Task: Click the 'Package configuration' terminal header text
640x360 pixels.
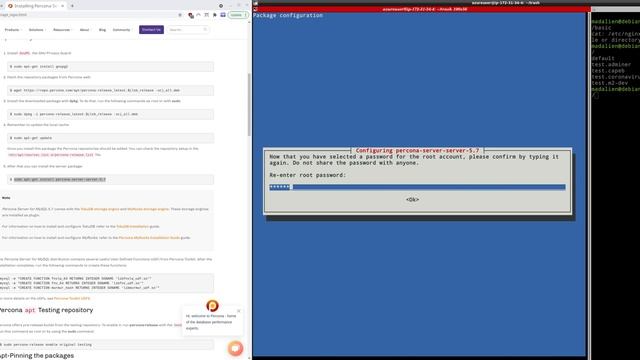Action: tap(288, 16)
